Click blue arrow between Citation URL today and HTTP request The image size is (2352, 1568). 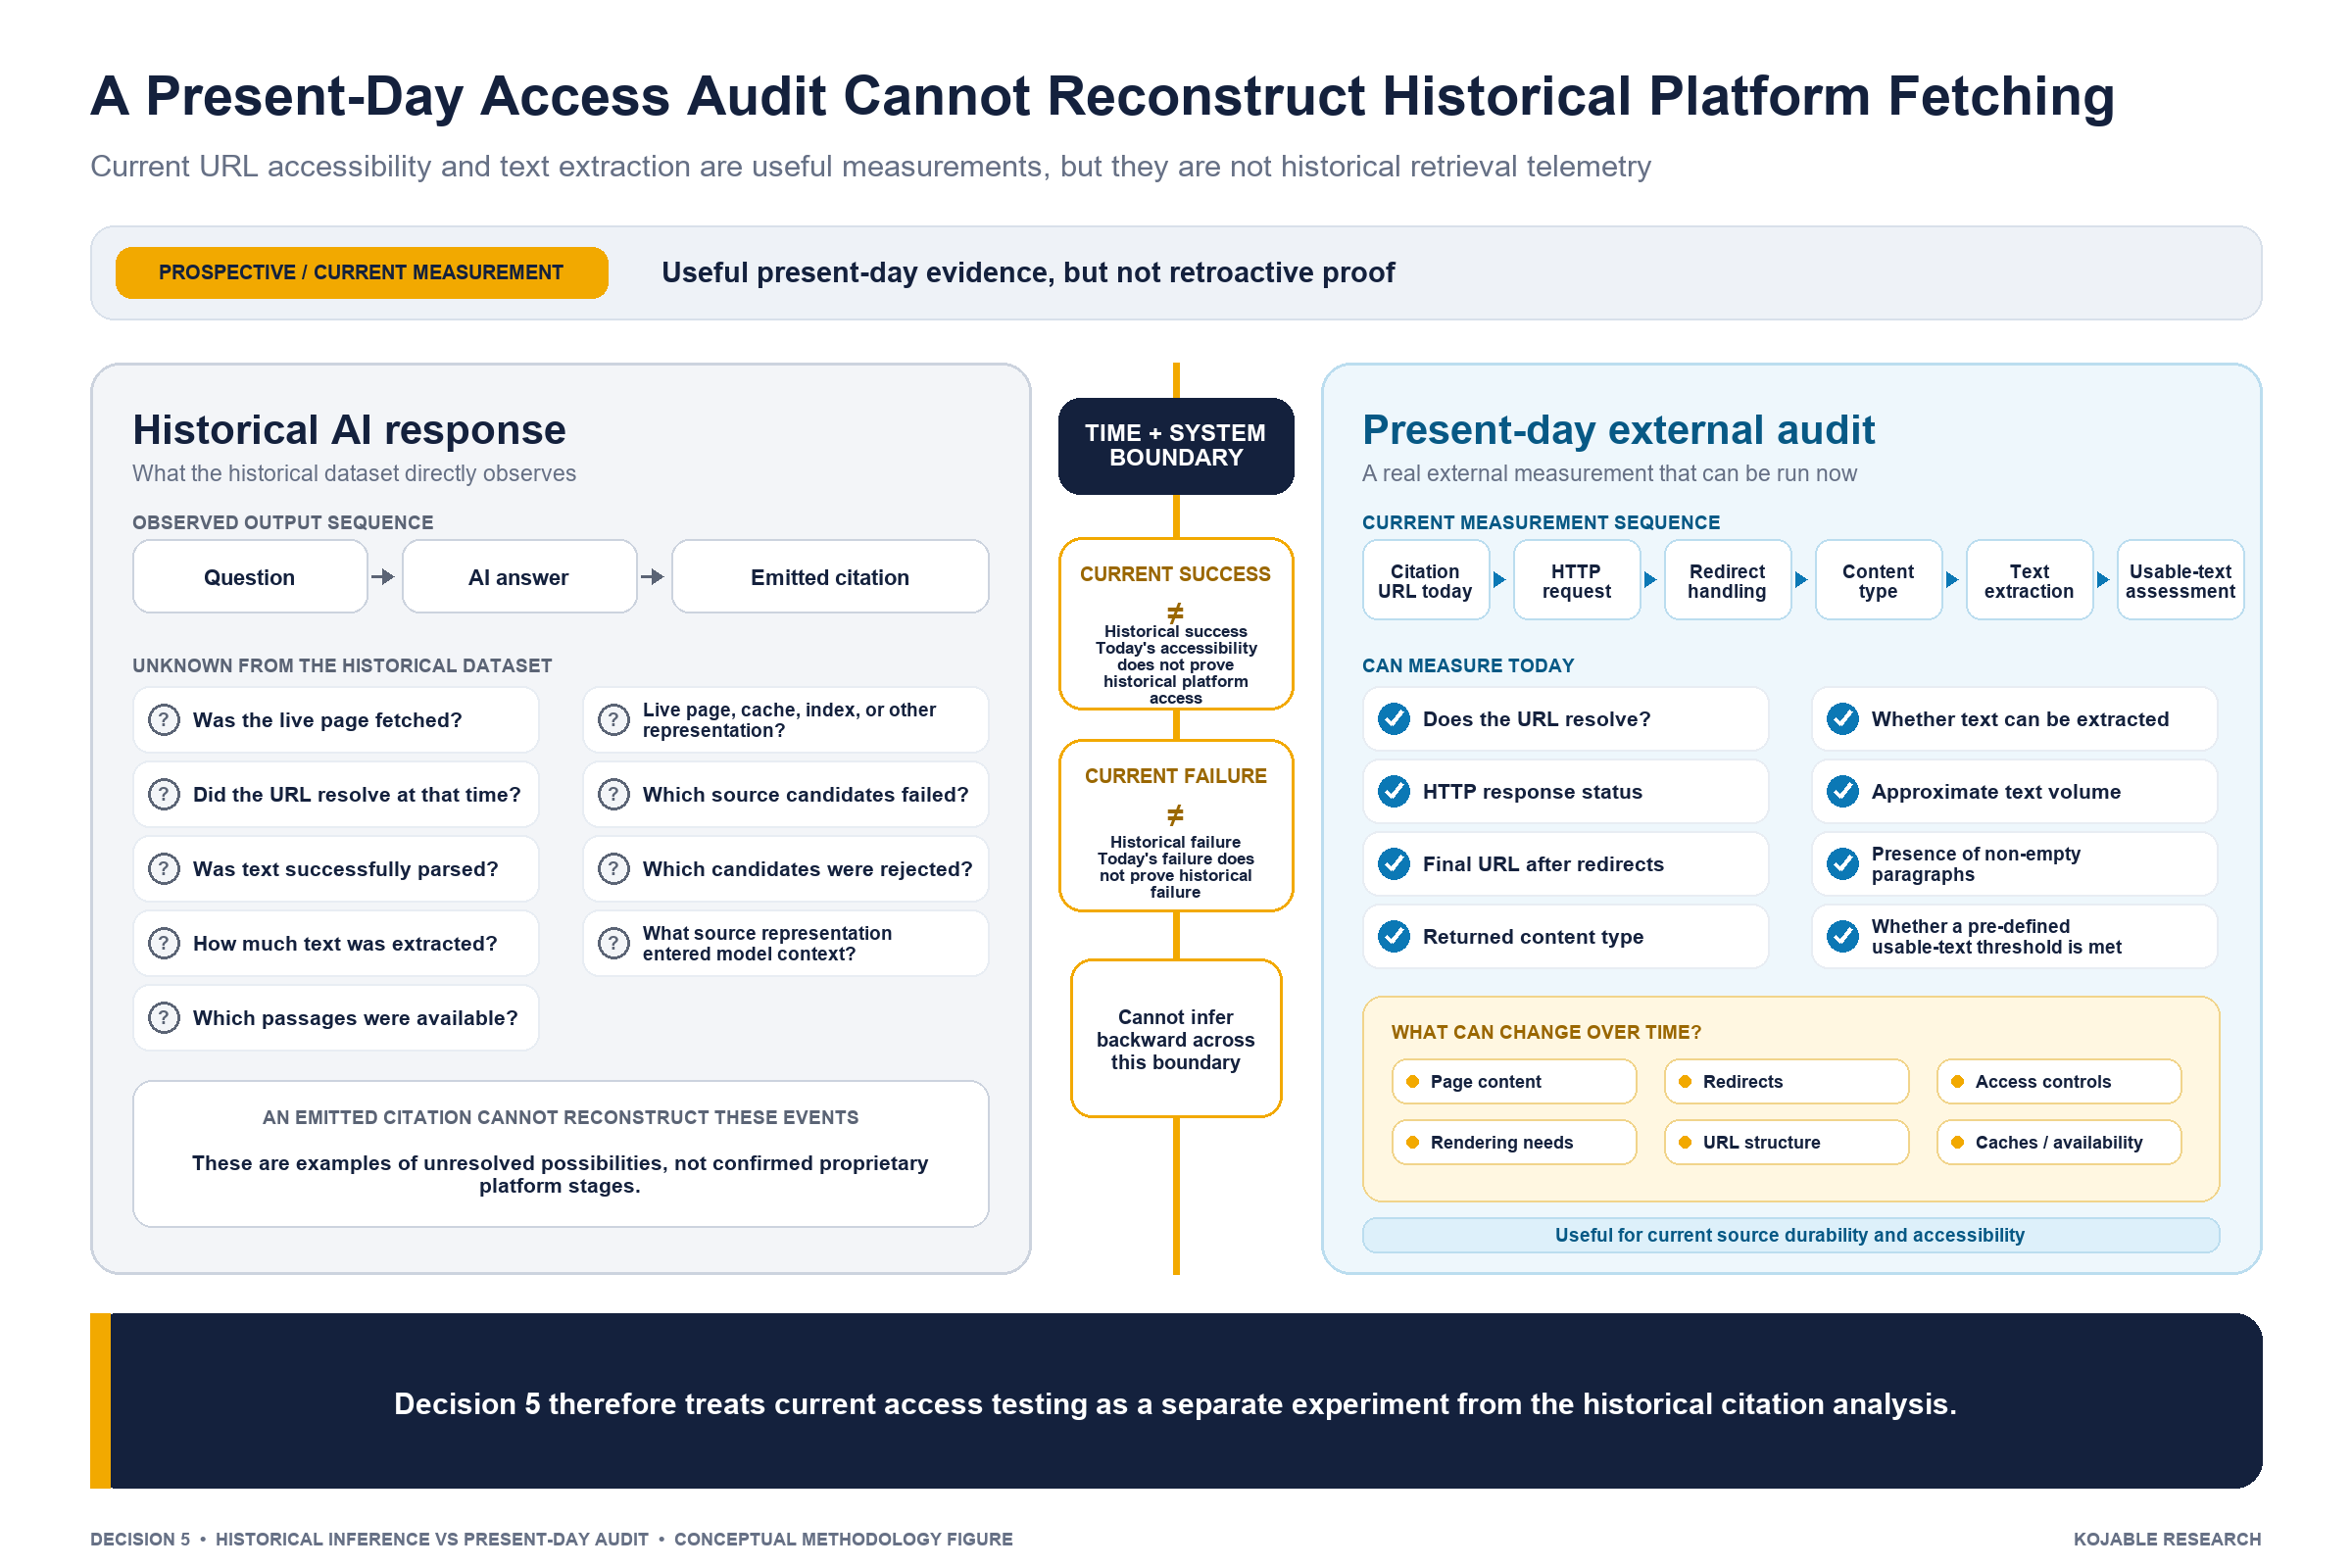[1500, 580]
